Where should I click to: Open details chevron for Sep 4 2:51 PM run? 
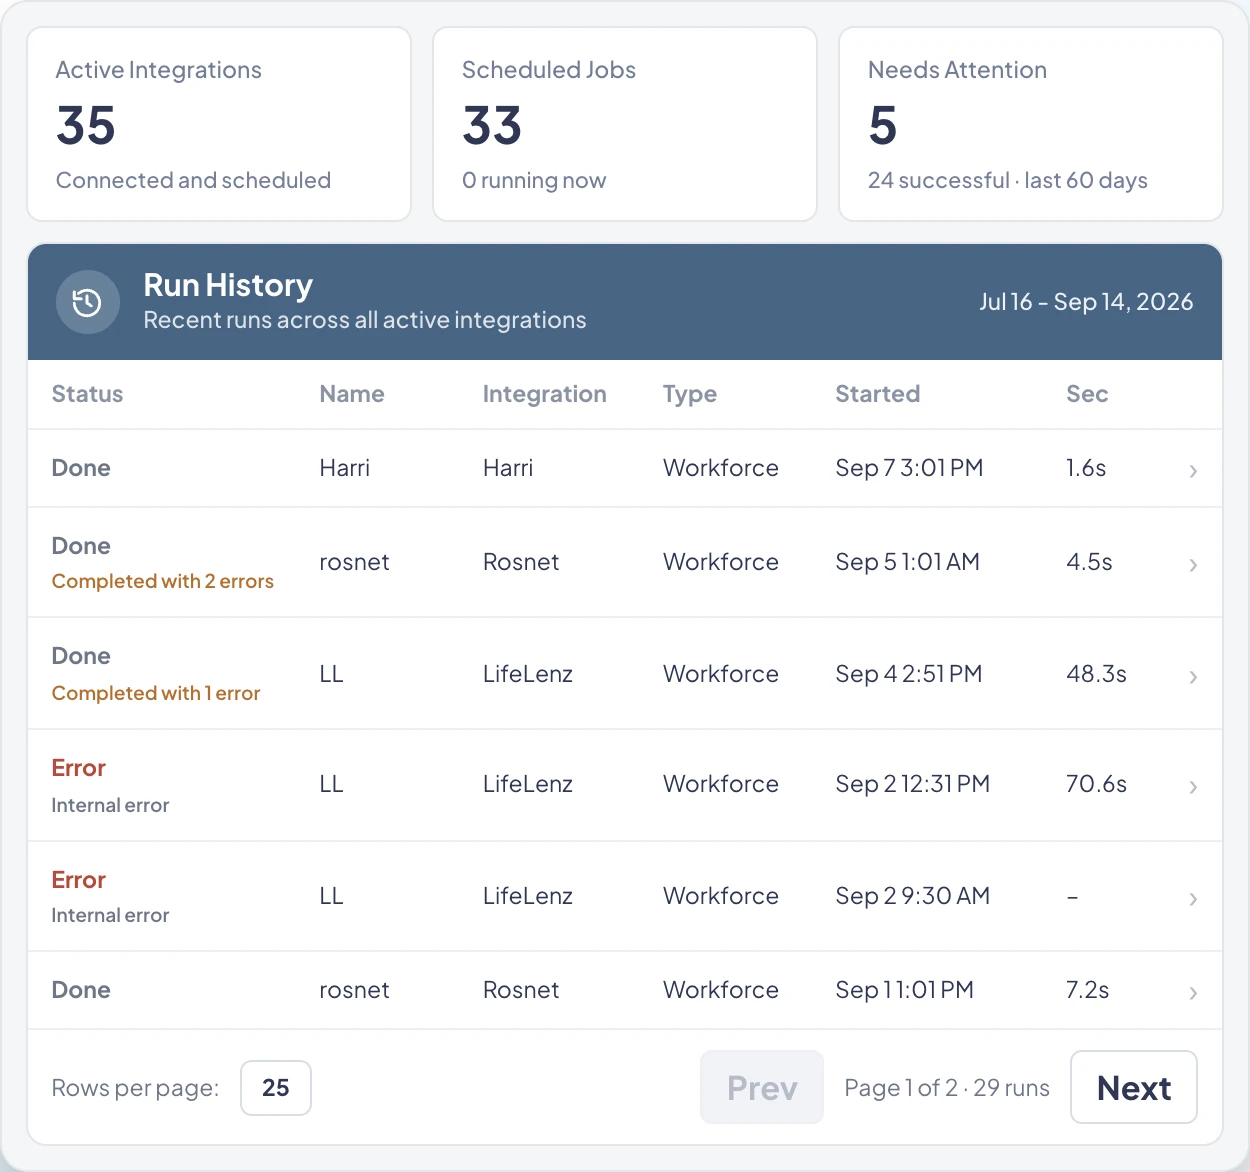tap(1193, 676)
